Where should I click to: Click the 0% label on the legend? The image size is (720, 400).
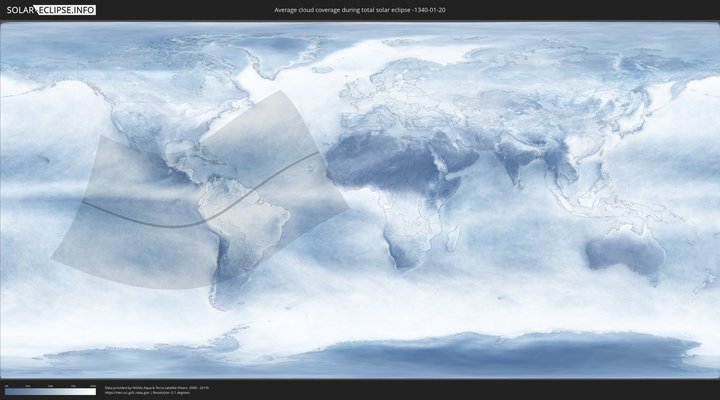(6, 385)
